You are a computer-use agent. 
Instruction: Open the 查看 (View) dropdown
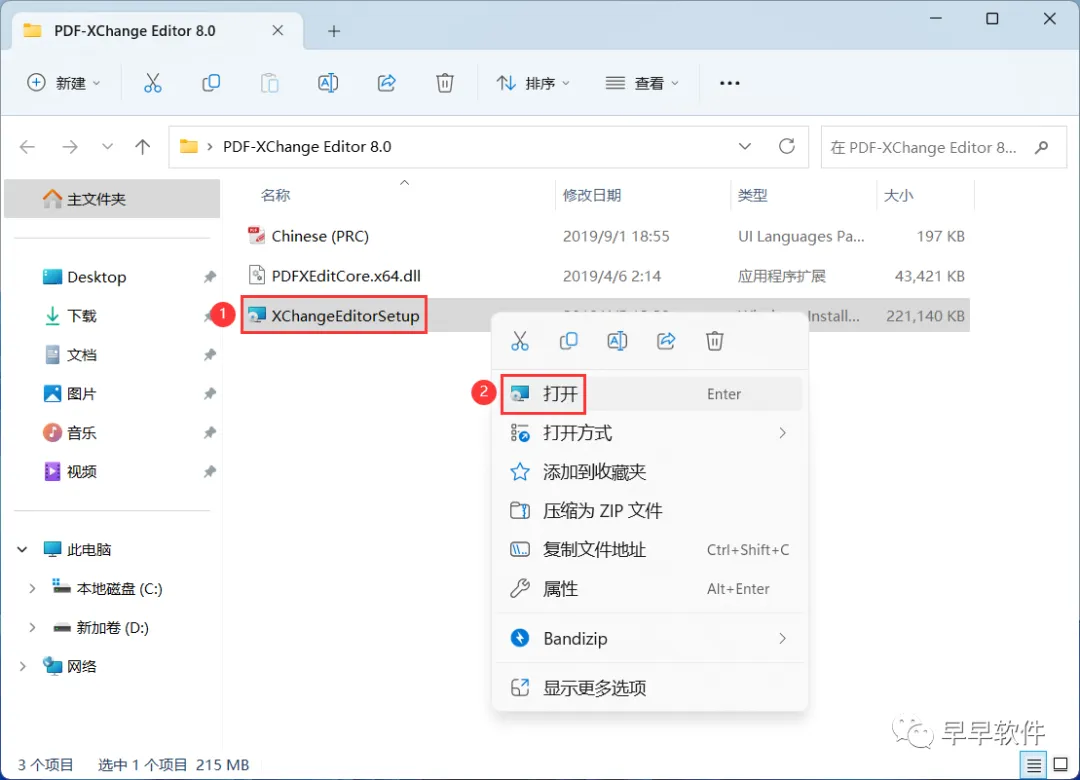(x=642, y=83)
